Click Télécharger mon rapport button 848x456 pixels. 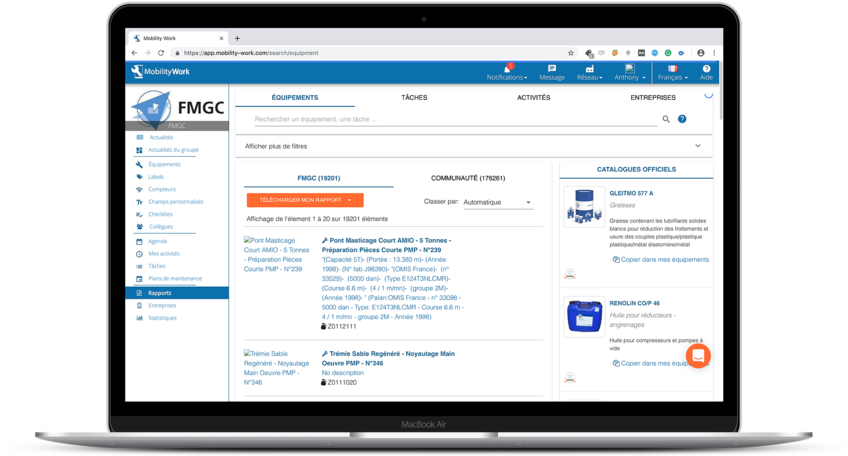click(305, 200)
